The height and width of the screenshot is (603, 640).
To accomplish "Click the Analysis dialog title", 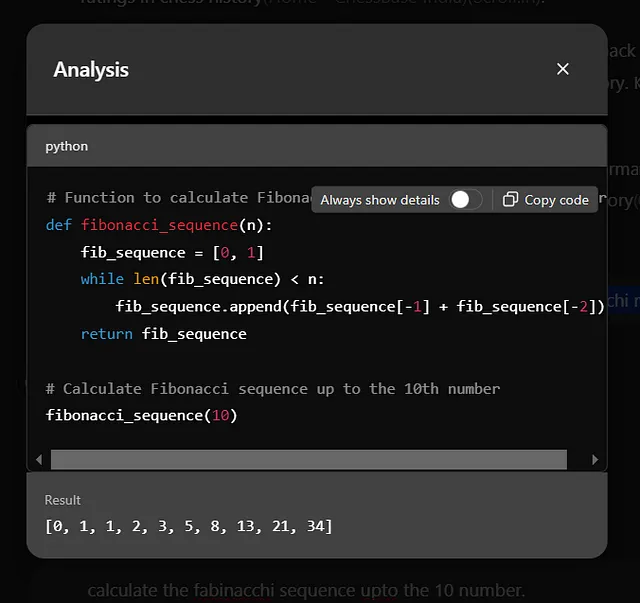I will (91, 70).
